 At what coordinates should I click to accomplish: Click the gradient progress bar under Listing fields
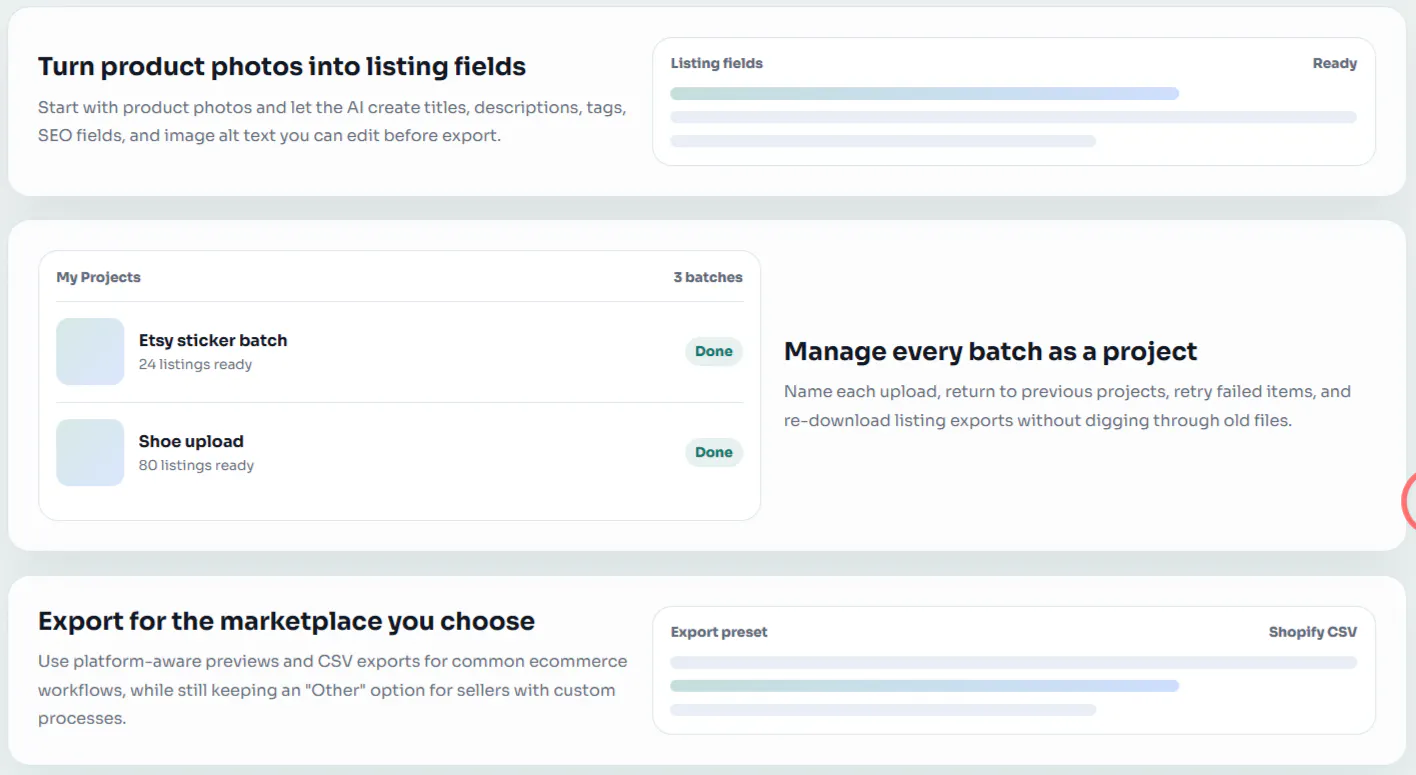925,94
